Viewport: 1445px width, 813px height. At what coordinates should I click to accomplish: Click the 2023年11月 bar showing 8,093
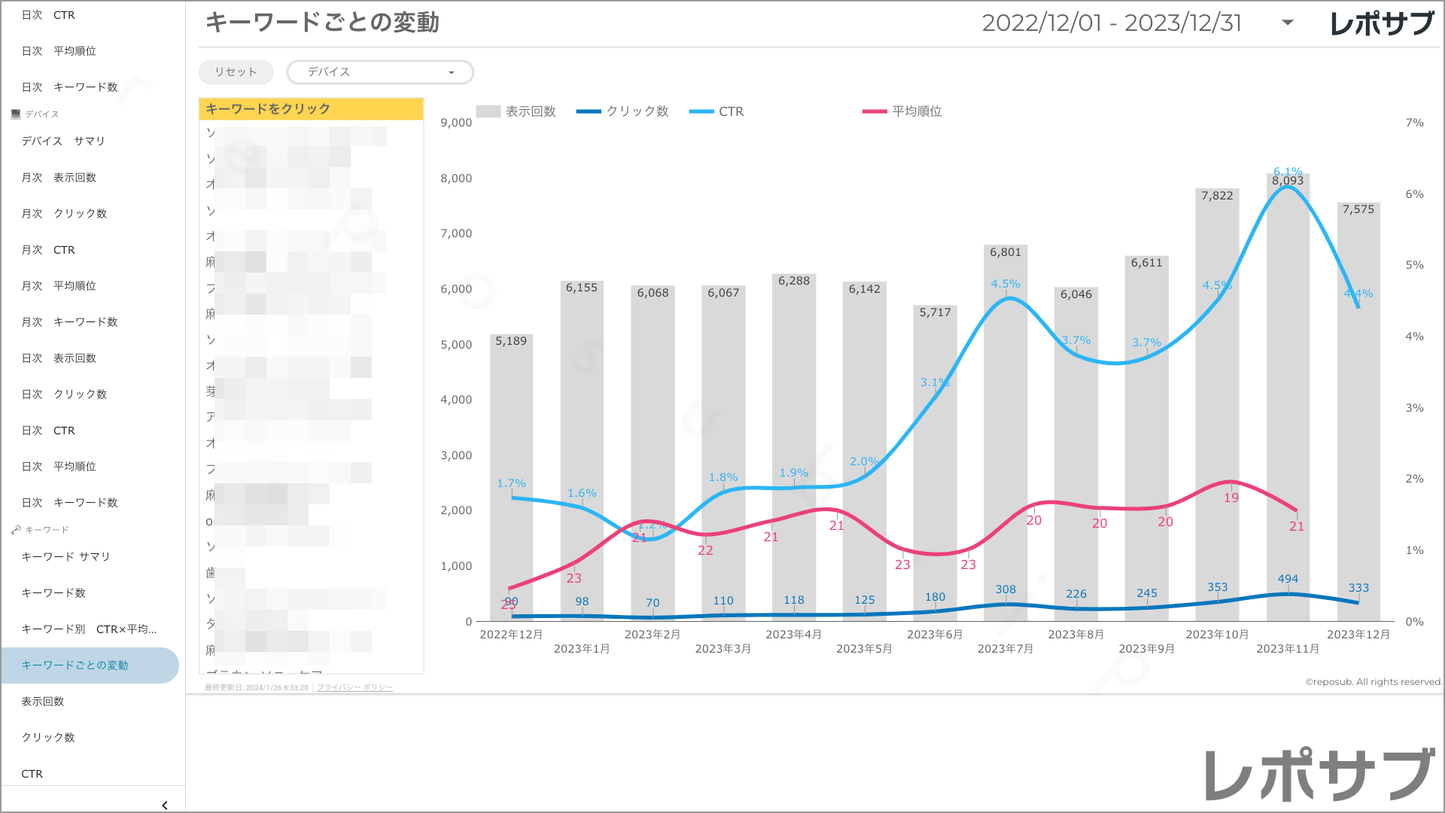(1287, 400)
